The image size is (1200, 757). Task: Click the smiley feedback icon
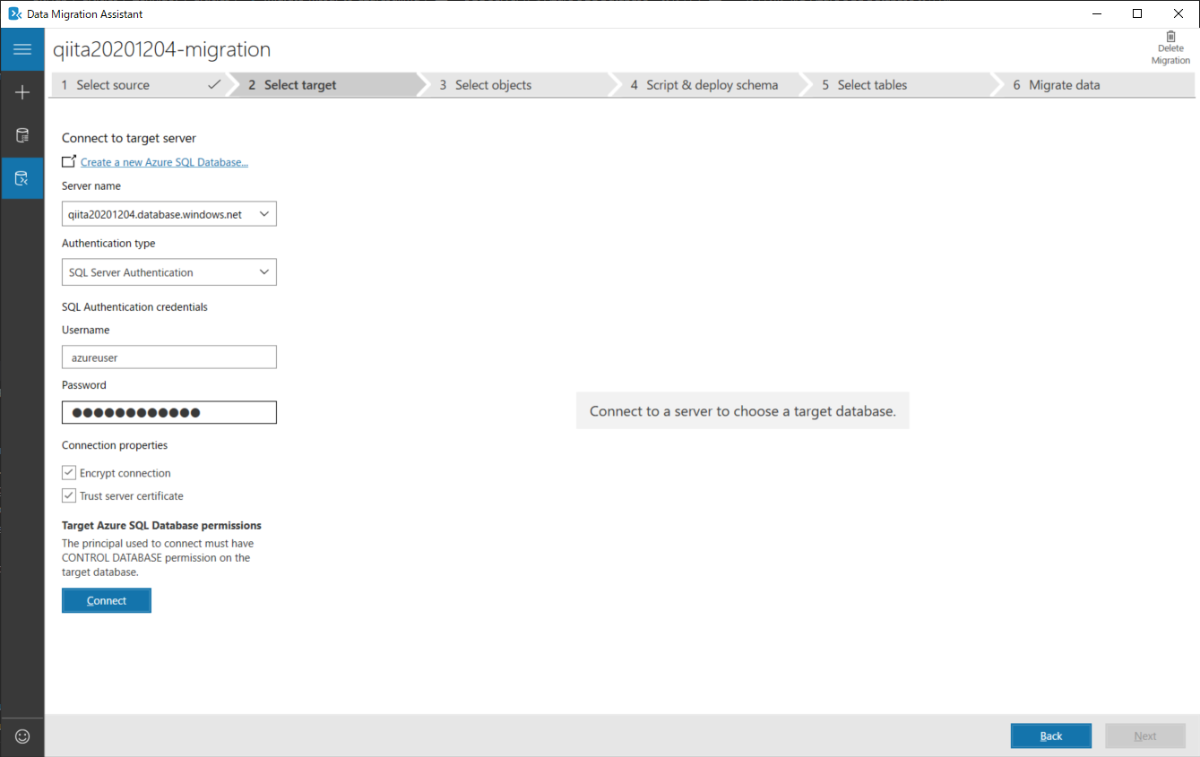(22, 736)
